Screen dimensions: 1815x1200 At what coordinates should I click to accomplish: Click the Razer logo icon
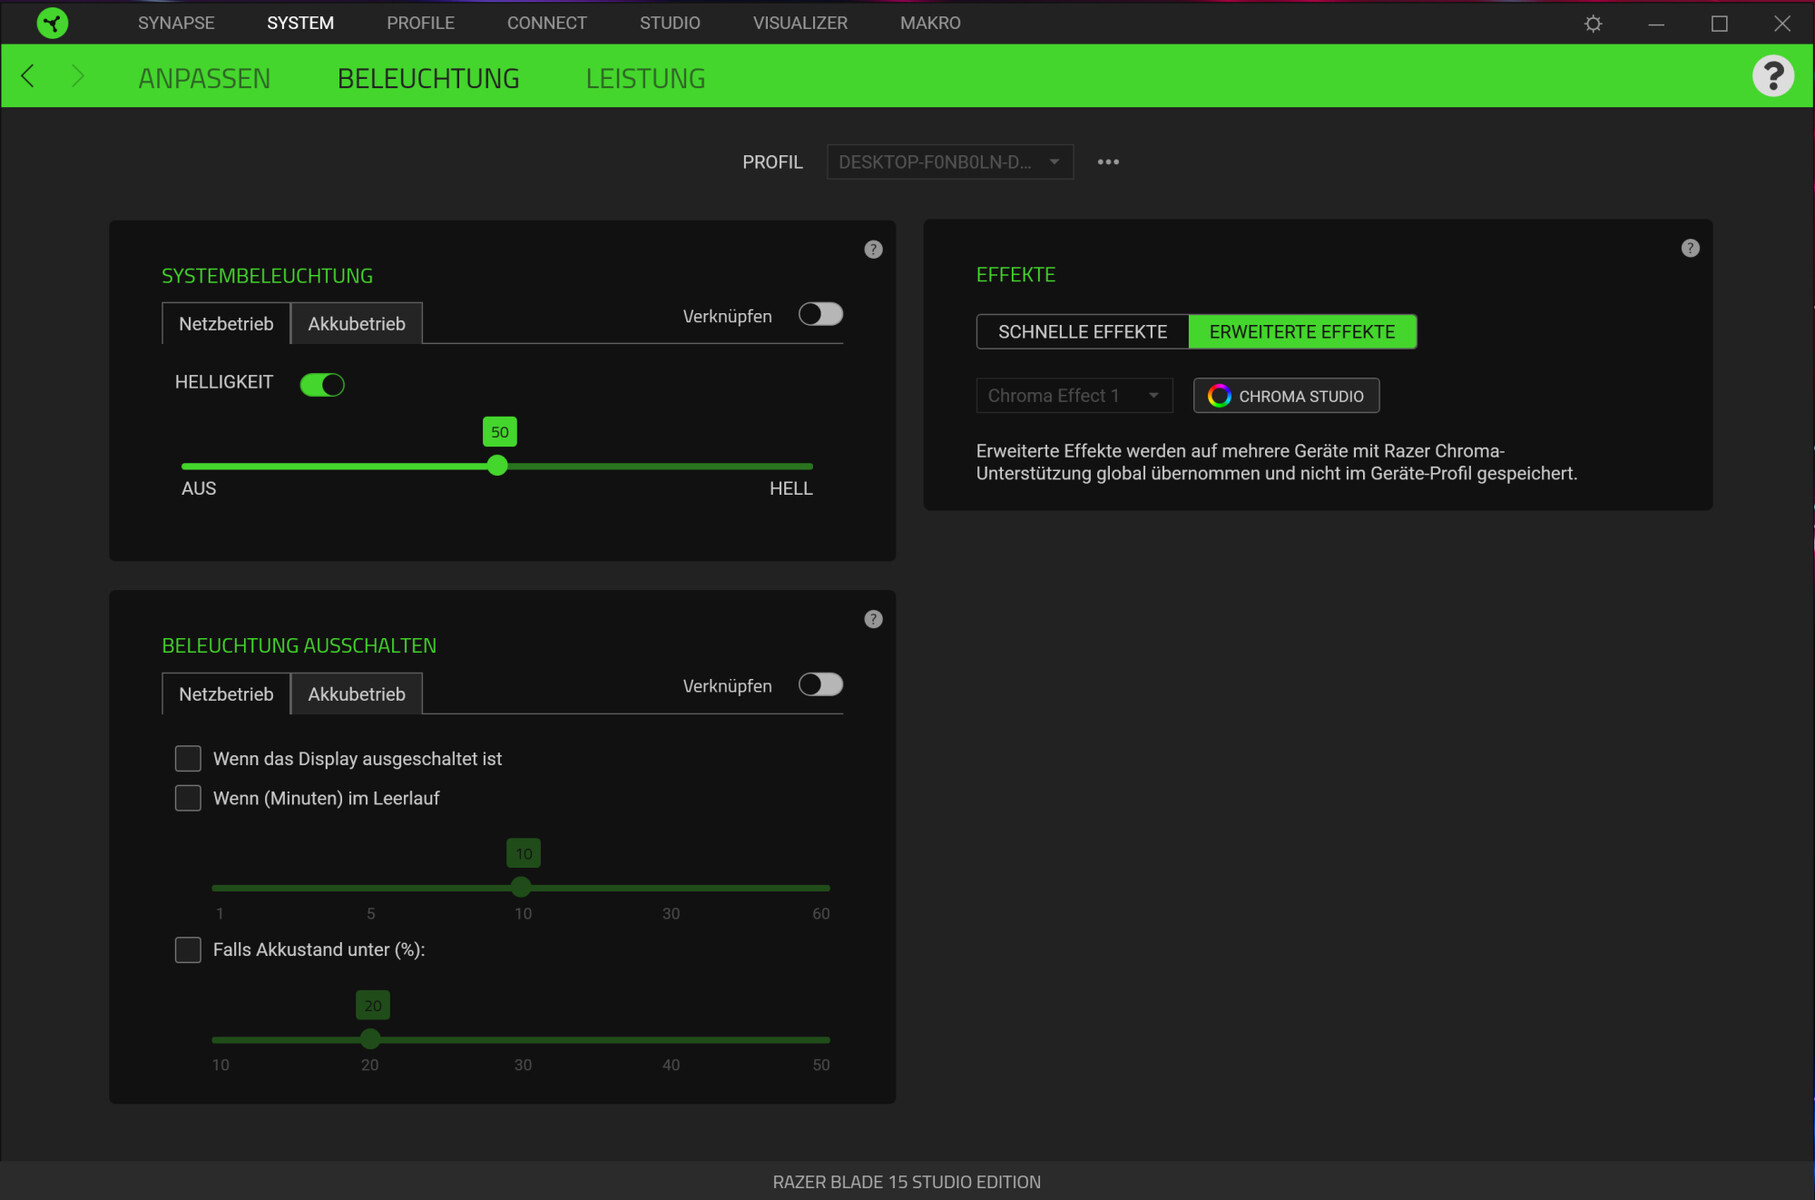click(x=52, y=22)
